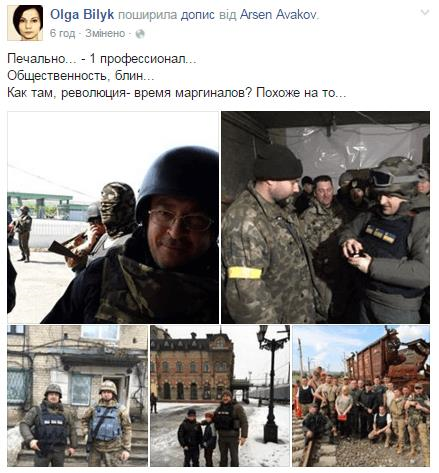Viewport: 439px width, 473px height.
Task: Open photo of soldier with yellow armband
Action: coord(326,217)
